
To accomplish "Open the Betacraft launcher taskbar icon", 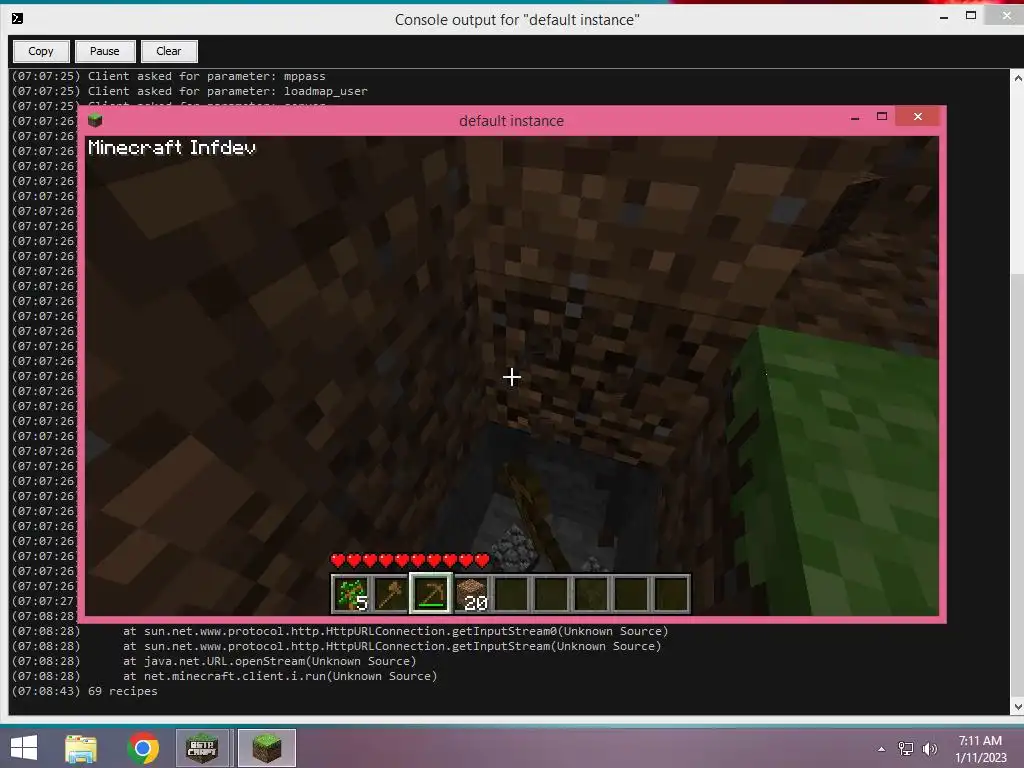I will pyautogui.click(x=202, y=748).
